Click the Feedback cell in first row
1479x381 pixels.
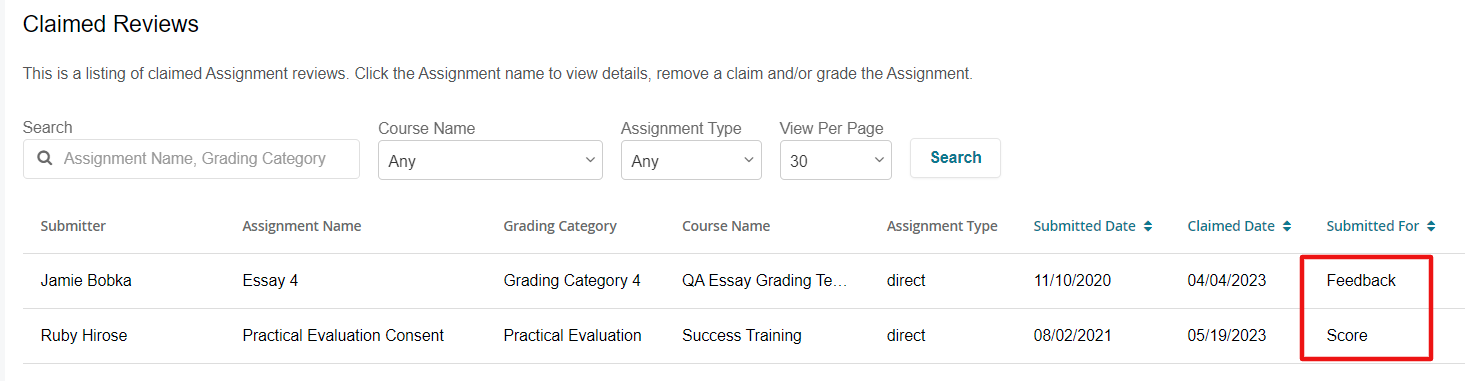[1361, 281]
